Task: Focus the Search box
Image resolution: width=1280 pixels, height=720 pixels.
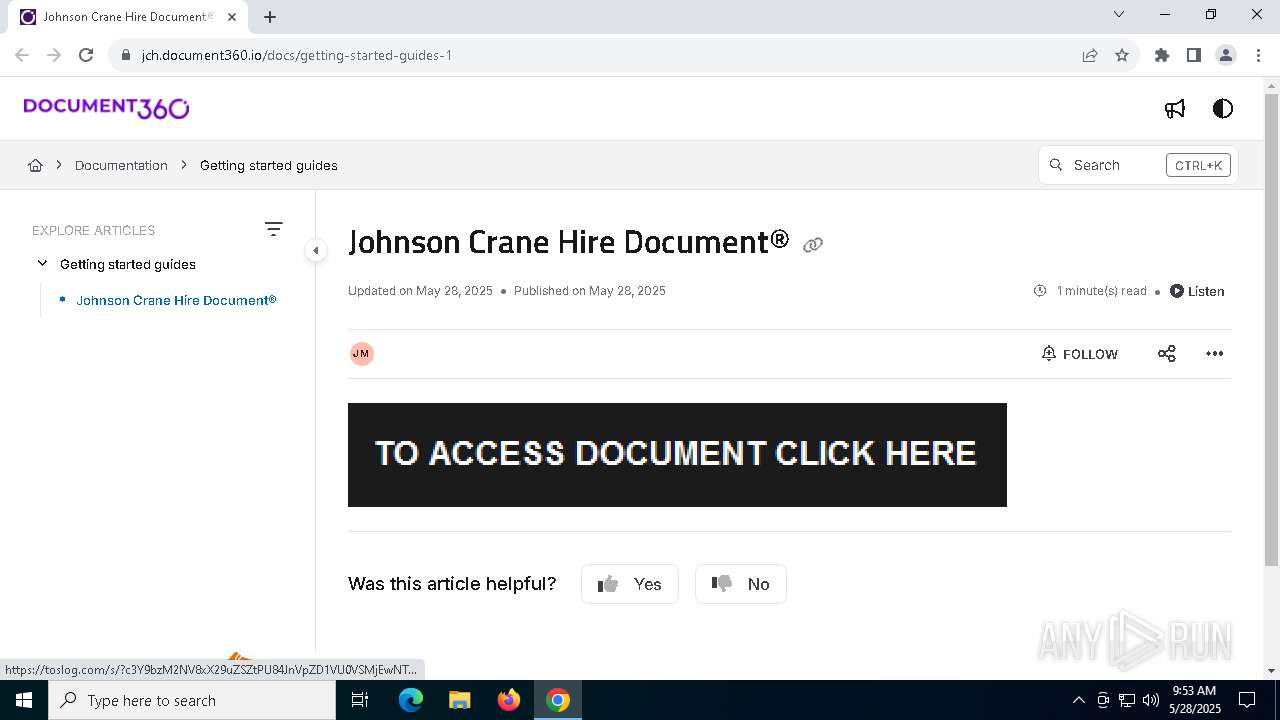Action: pyautogui.click(x=1138, y=165)
